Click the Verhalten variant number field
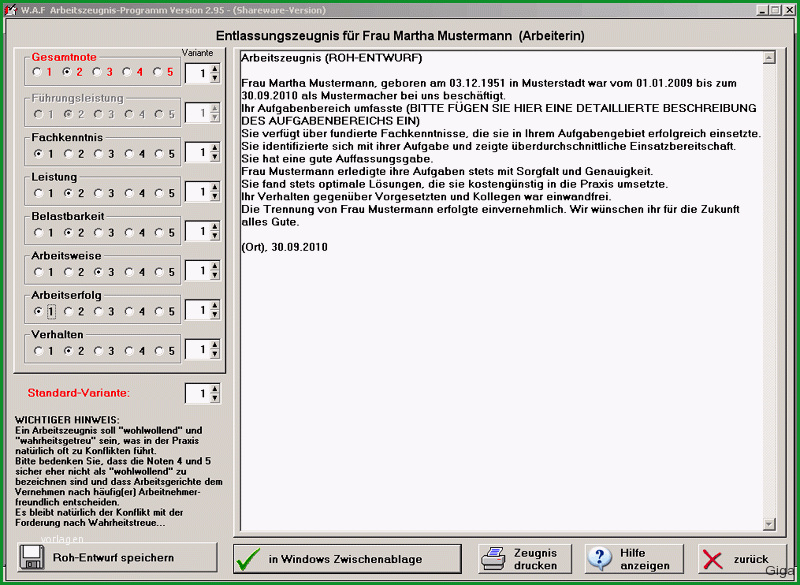The width and height of the screenshot is (800, 585). click(198, 350)
